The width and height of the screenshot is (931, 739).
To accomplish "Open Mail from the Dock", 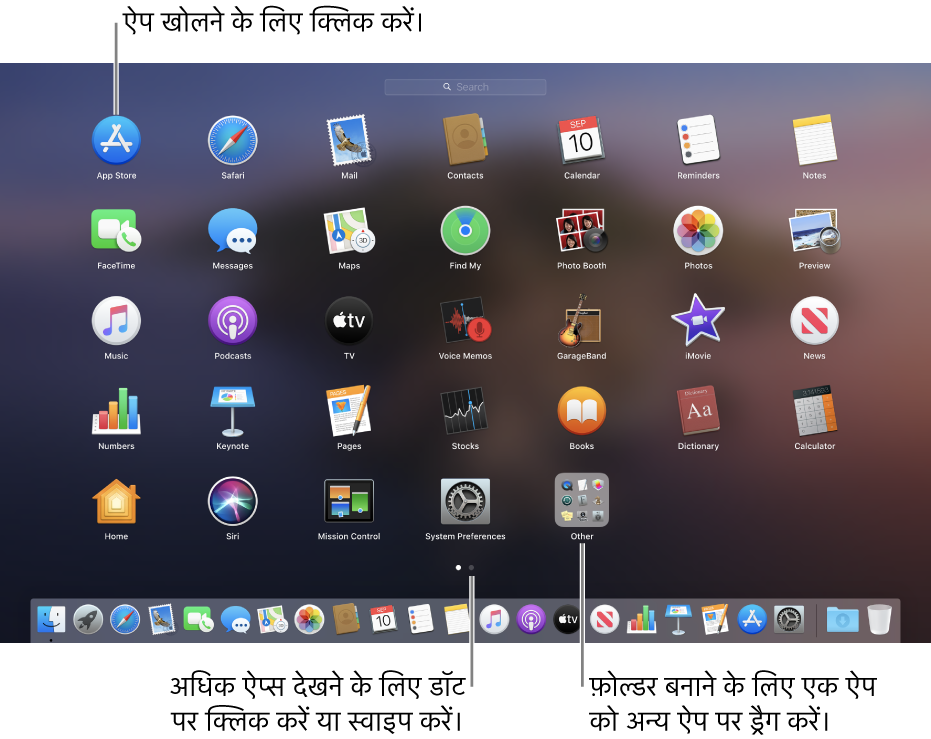I will coord(162,620).
